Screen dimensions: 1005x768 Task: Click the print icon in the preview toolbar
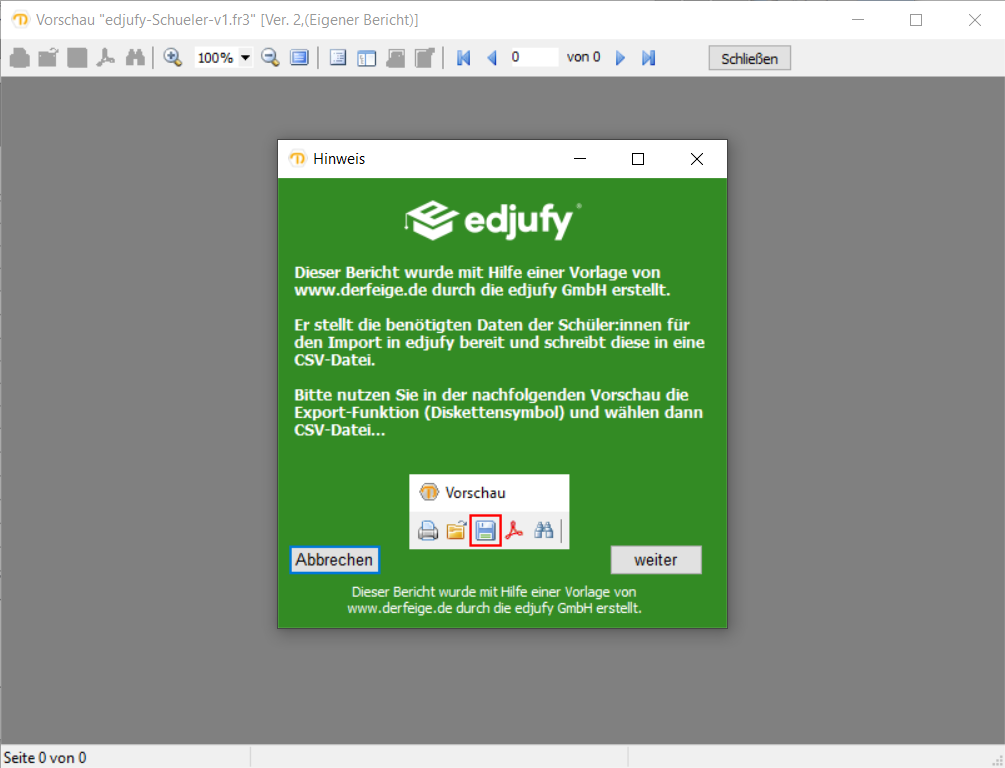click(x=19, y=58)
